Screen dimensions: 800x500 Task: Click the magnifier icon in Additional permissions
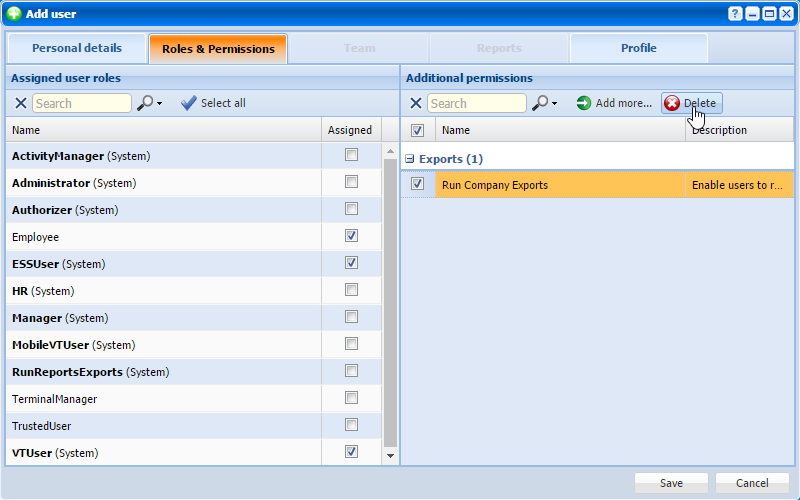tap(540, 103)
